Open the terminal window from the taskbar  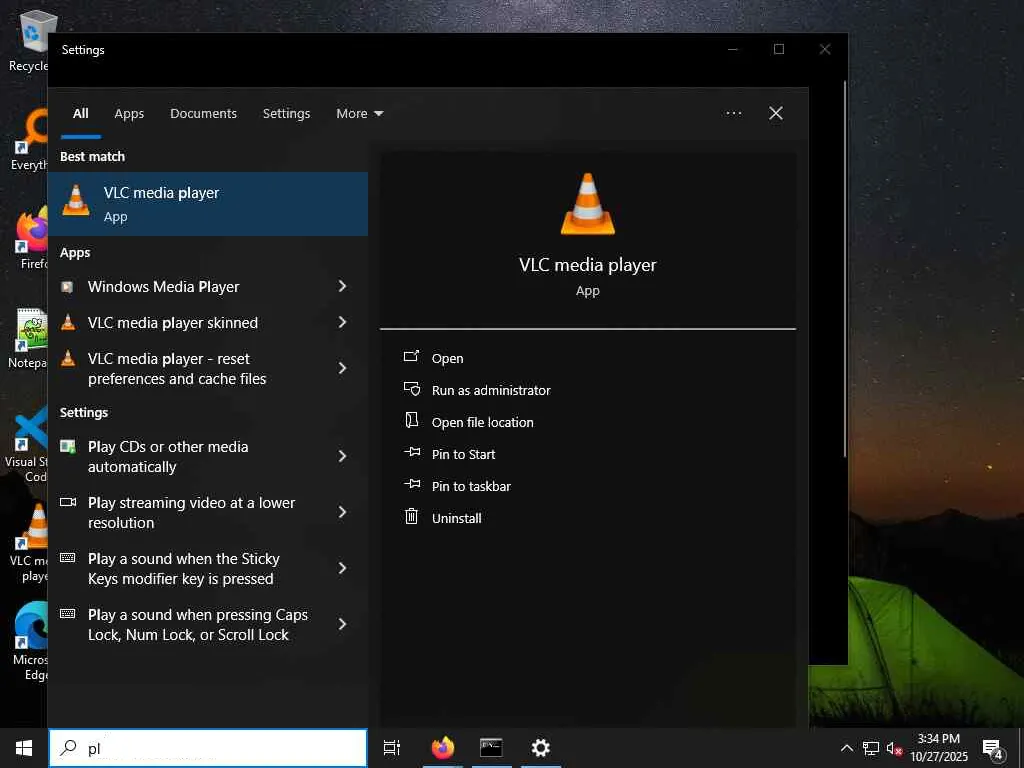(491, 748)
